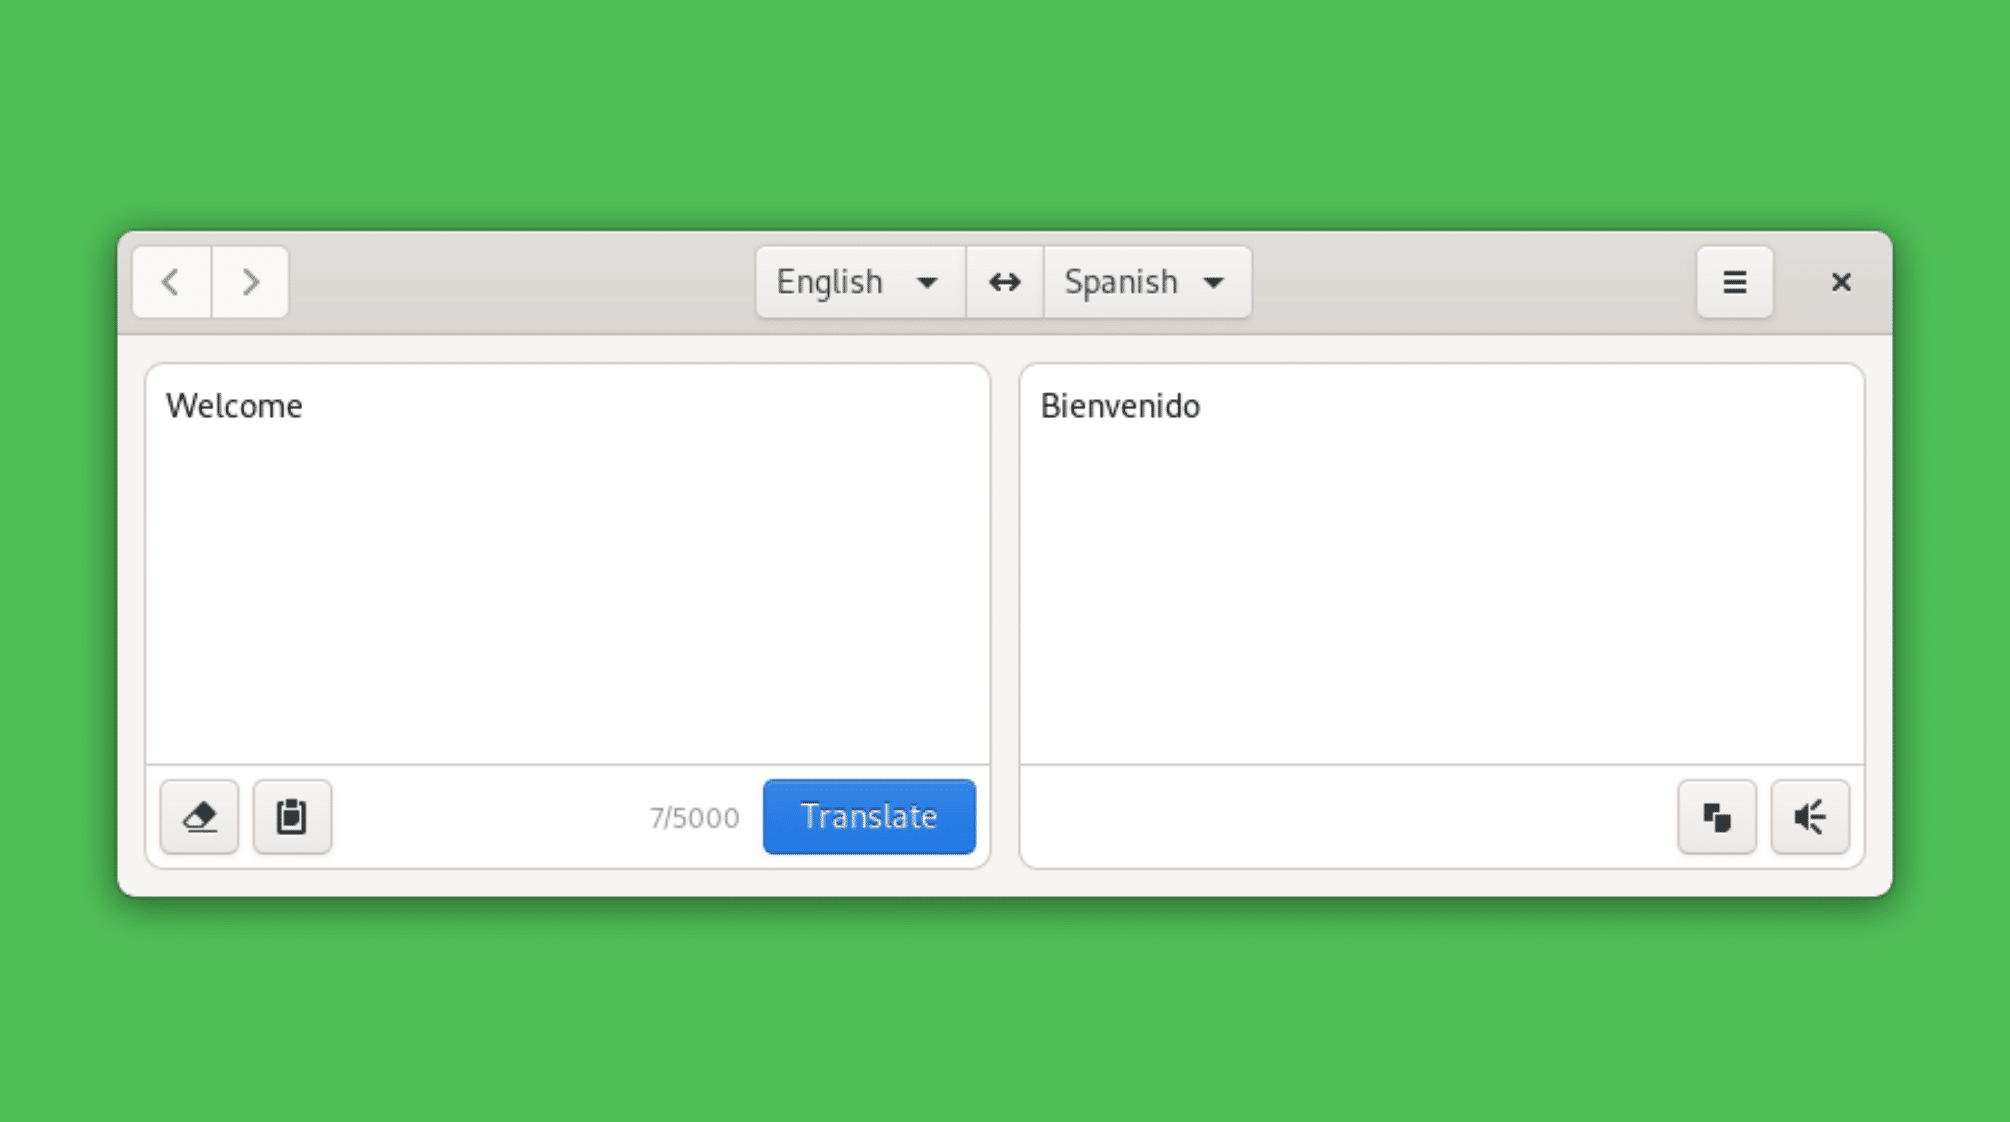Copy the translated text
The width and height of the screenshot is (2010, 1122).
[x=1716, y=817]
